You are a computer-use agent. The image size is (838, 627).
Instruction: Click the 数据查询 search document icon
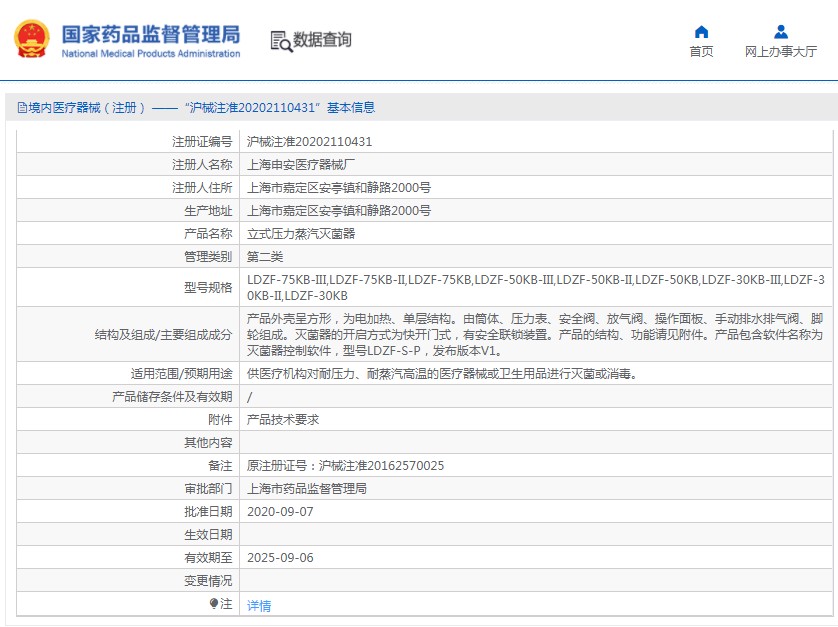click(x=281, y=41)
